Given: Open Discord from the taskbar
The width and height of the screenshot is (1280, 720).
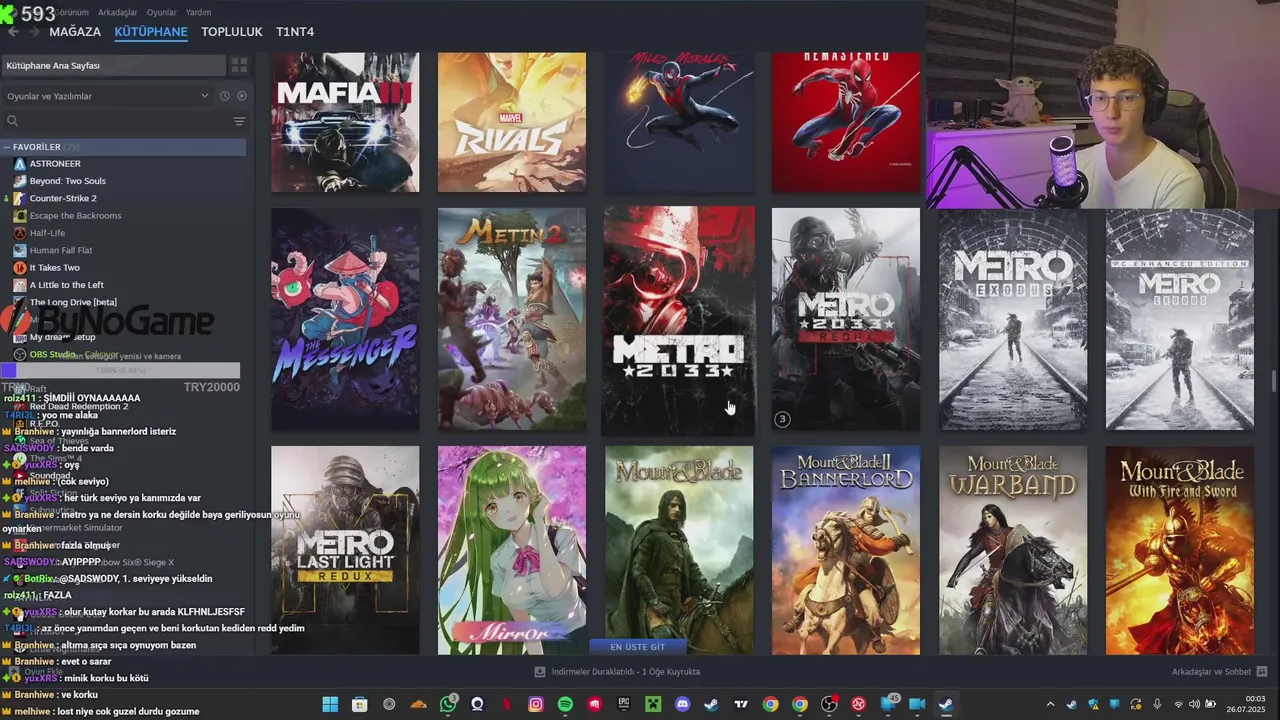Looking at the screenshot, I should point(683,705).
